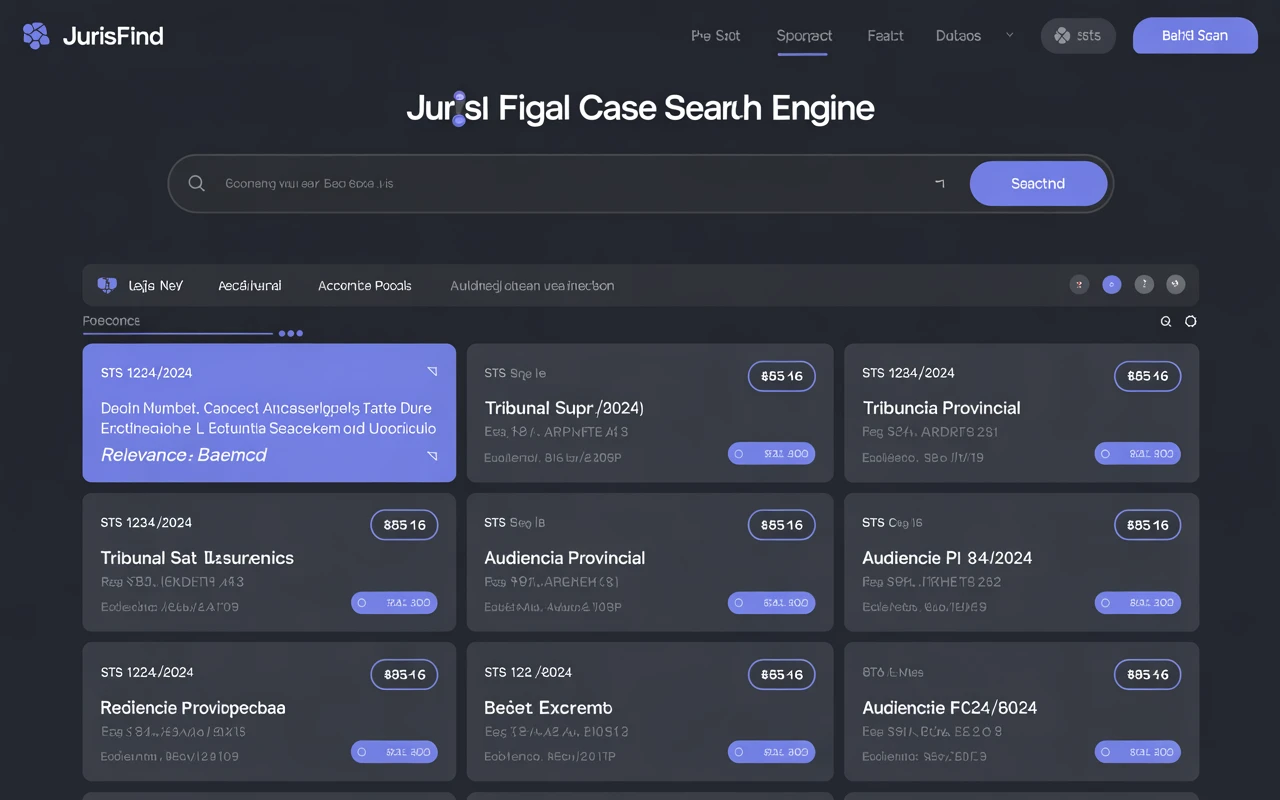The image size is (1280, 800).
Task: Click the Bahd Scan button in the header
Action: tap(1195, 35)
